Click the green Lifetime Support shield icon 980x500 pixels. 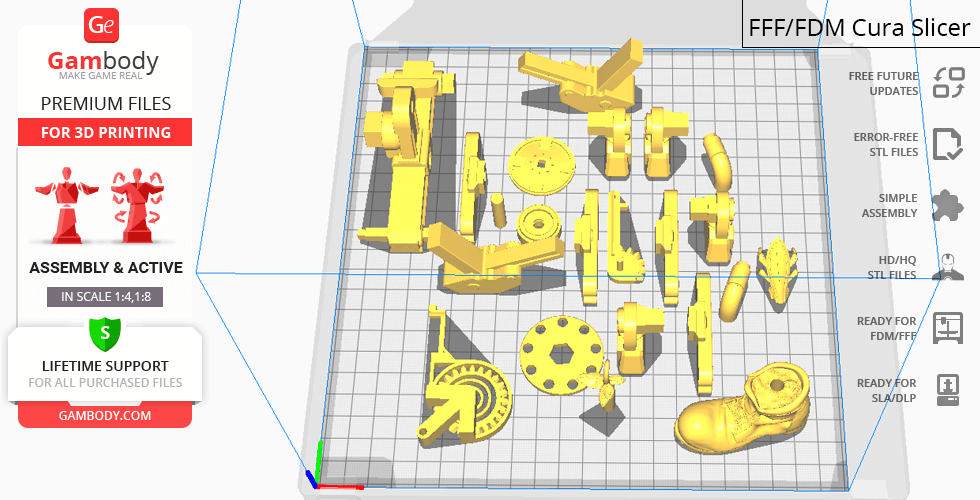pyautogui.click(x=104, y=332)
